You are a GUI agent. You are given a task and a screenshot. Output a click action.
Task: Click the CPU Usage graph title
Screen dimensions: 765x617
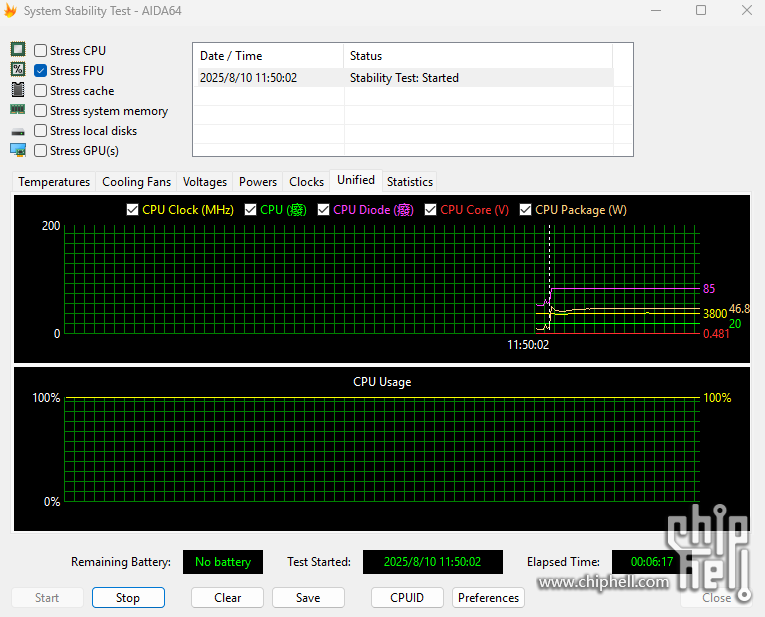point(382,382)
